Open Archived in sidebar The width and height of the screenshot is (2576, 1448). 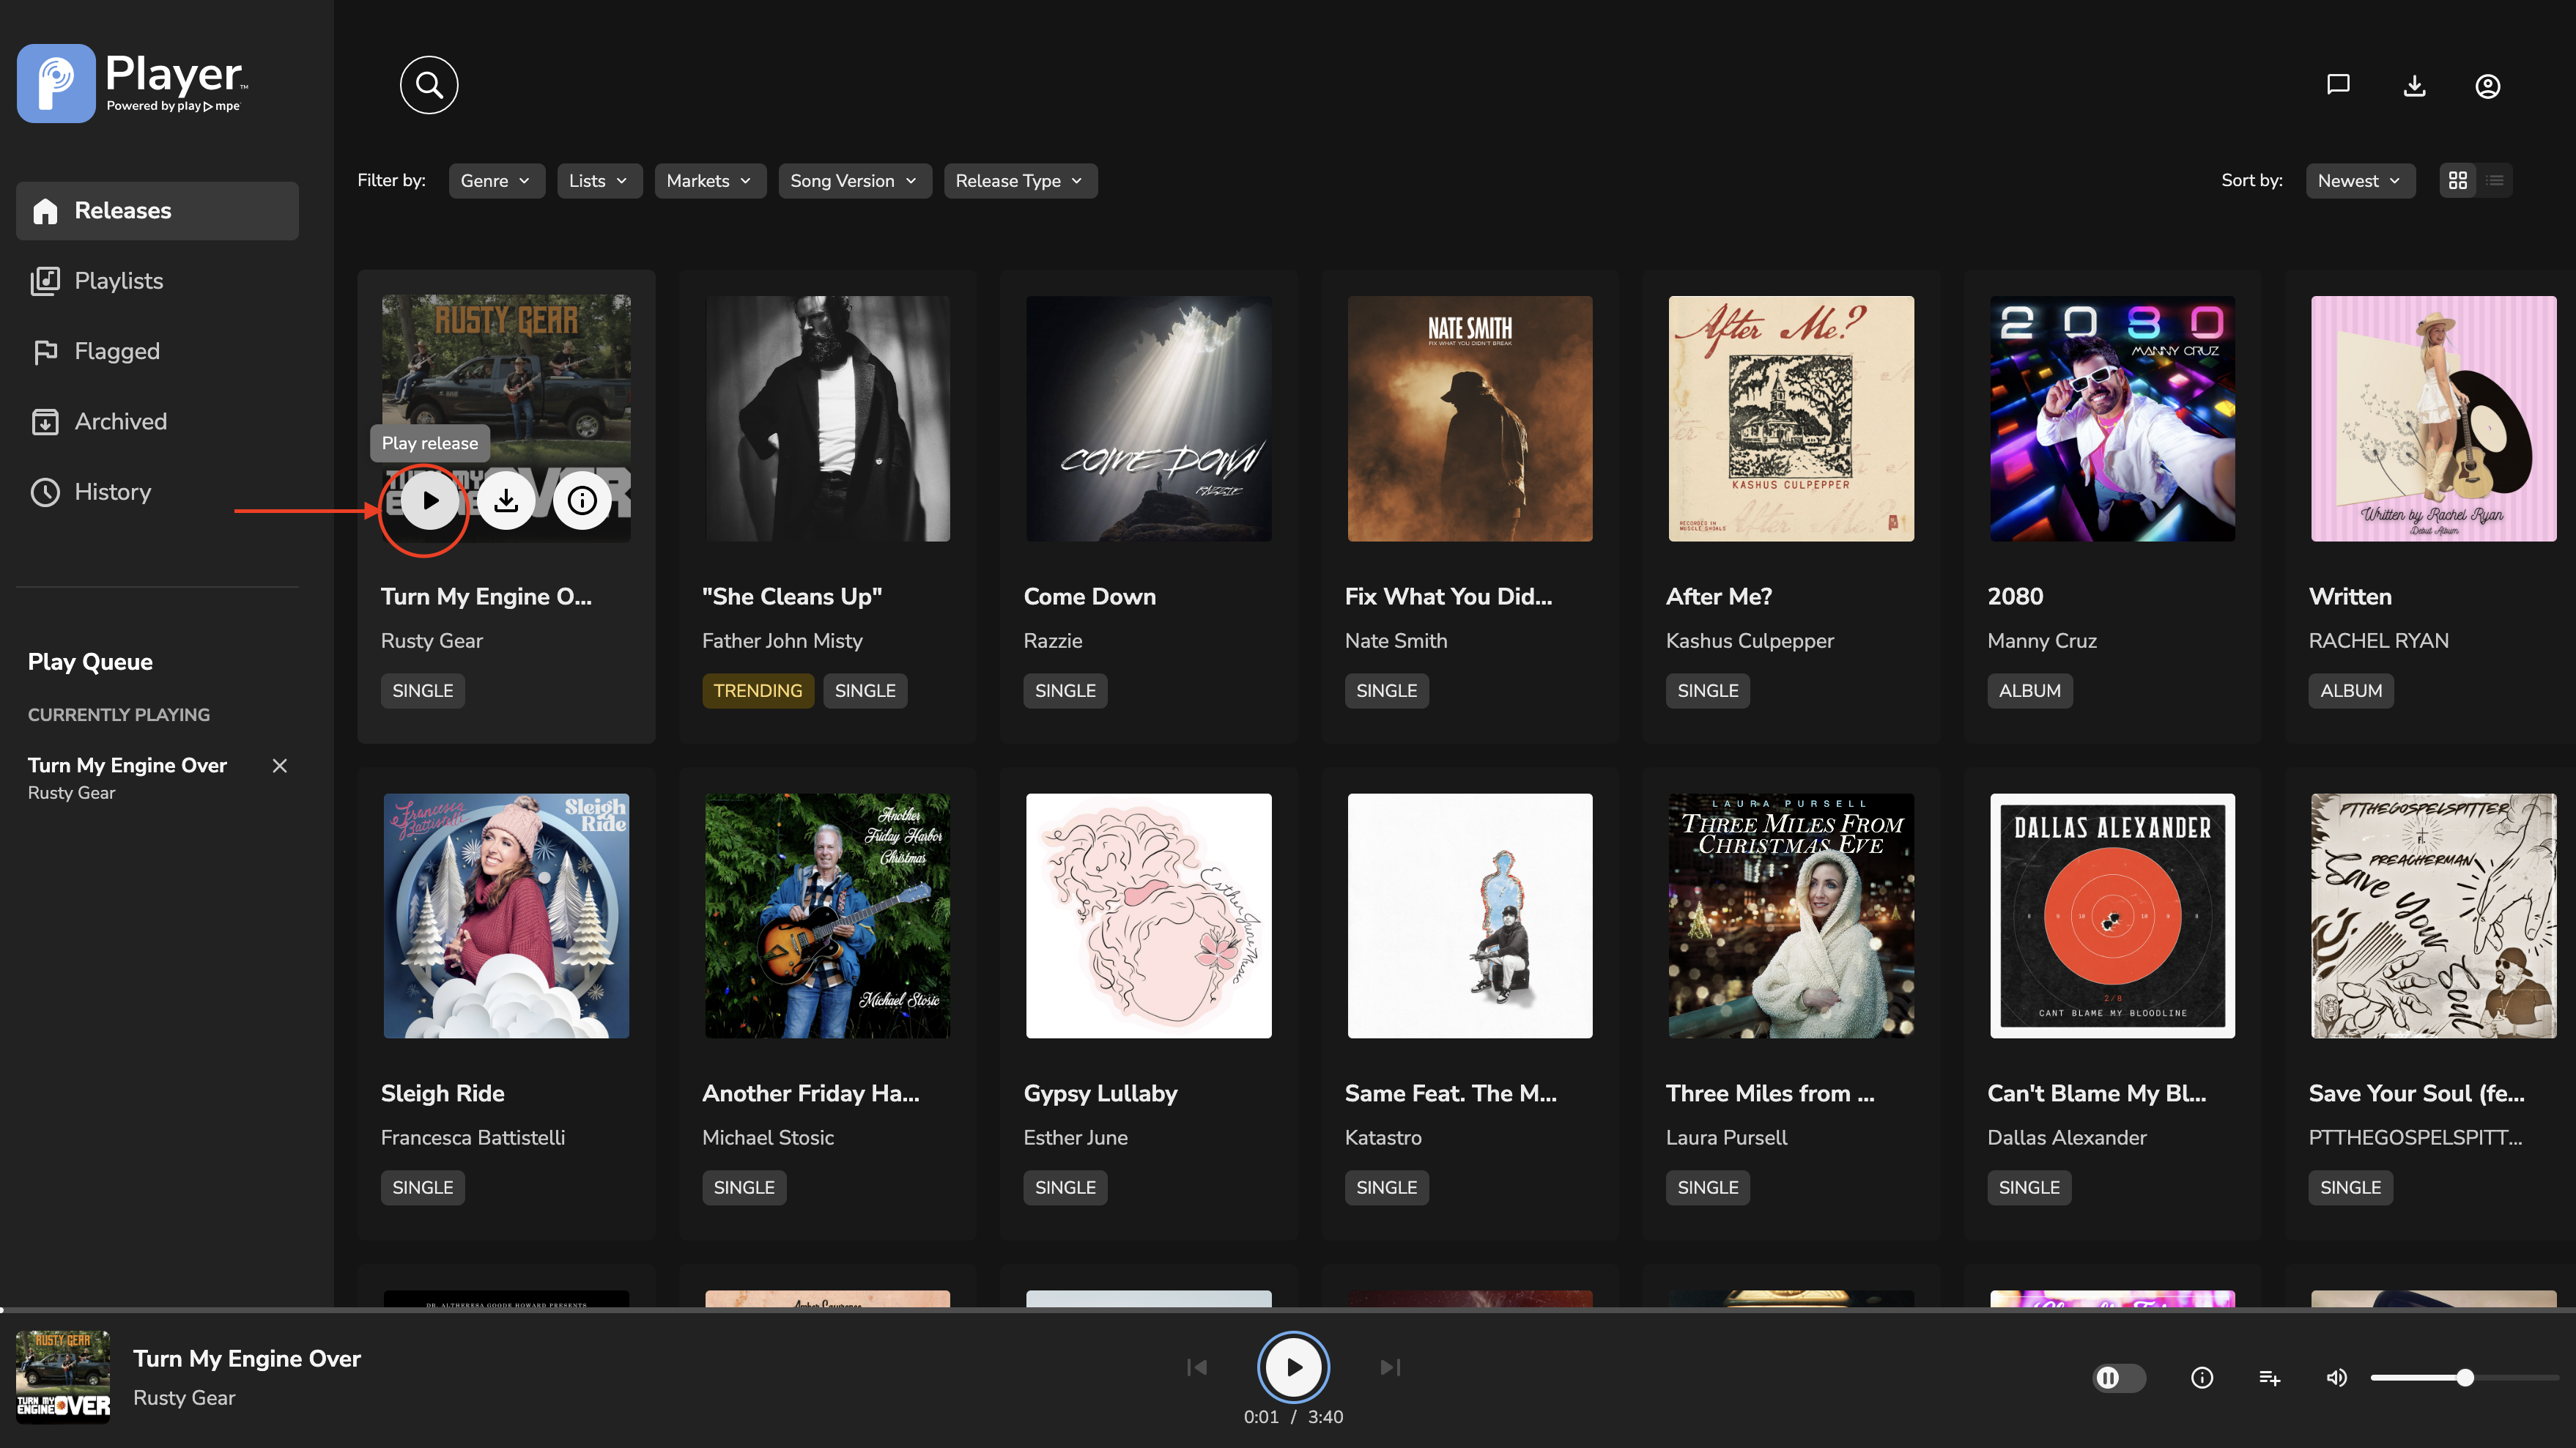click(x=157, y=421)
